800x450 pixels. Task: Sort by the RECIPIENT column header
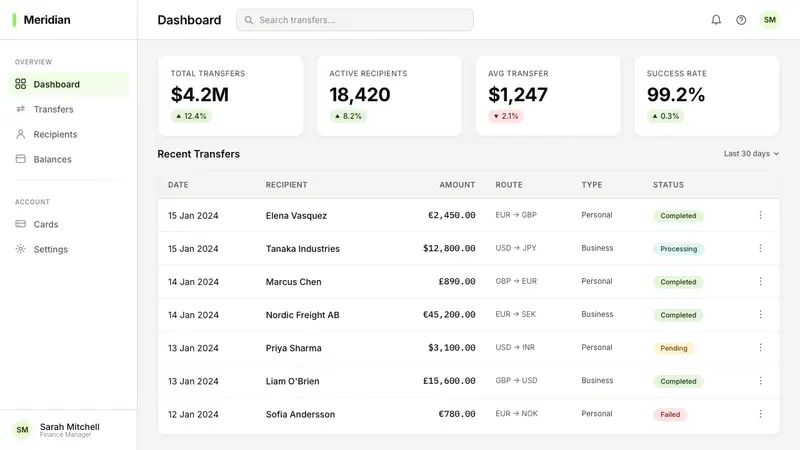(286, 185)
